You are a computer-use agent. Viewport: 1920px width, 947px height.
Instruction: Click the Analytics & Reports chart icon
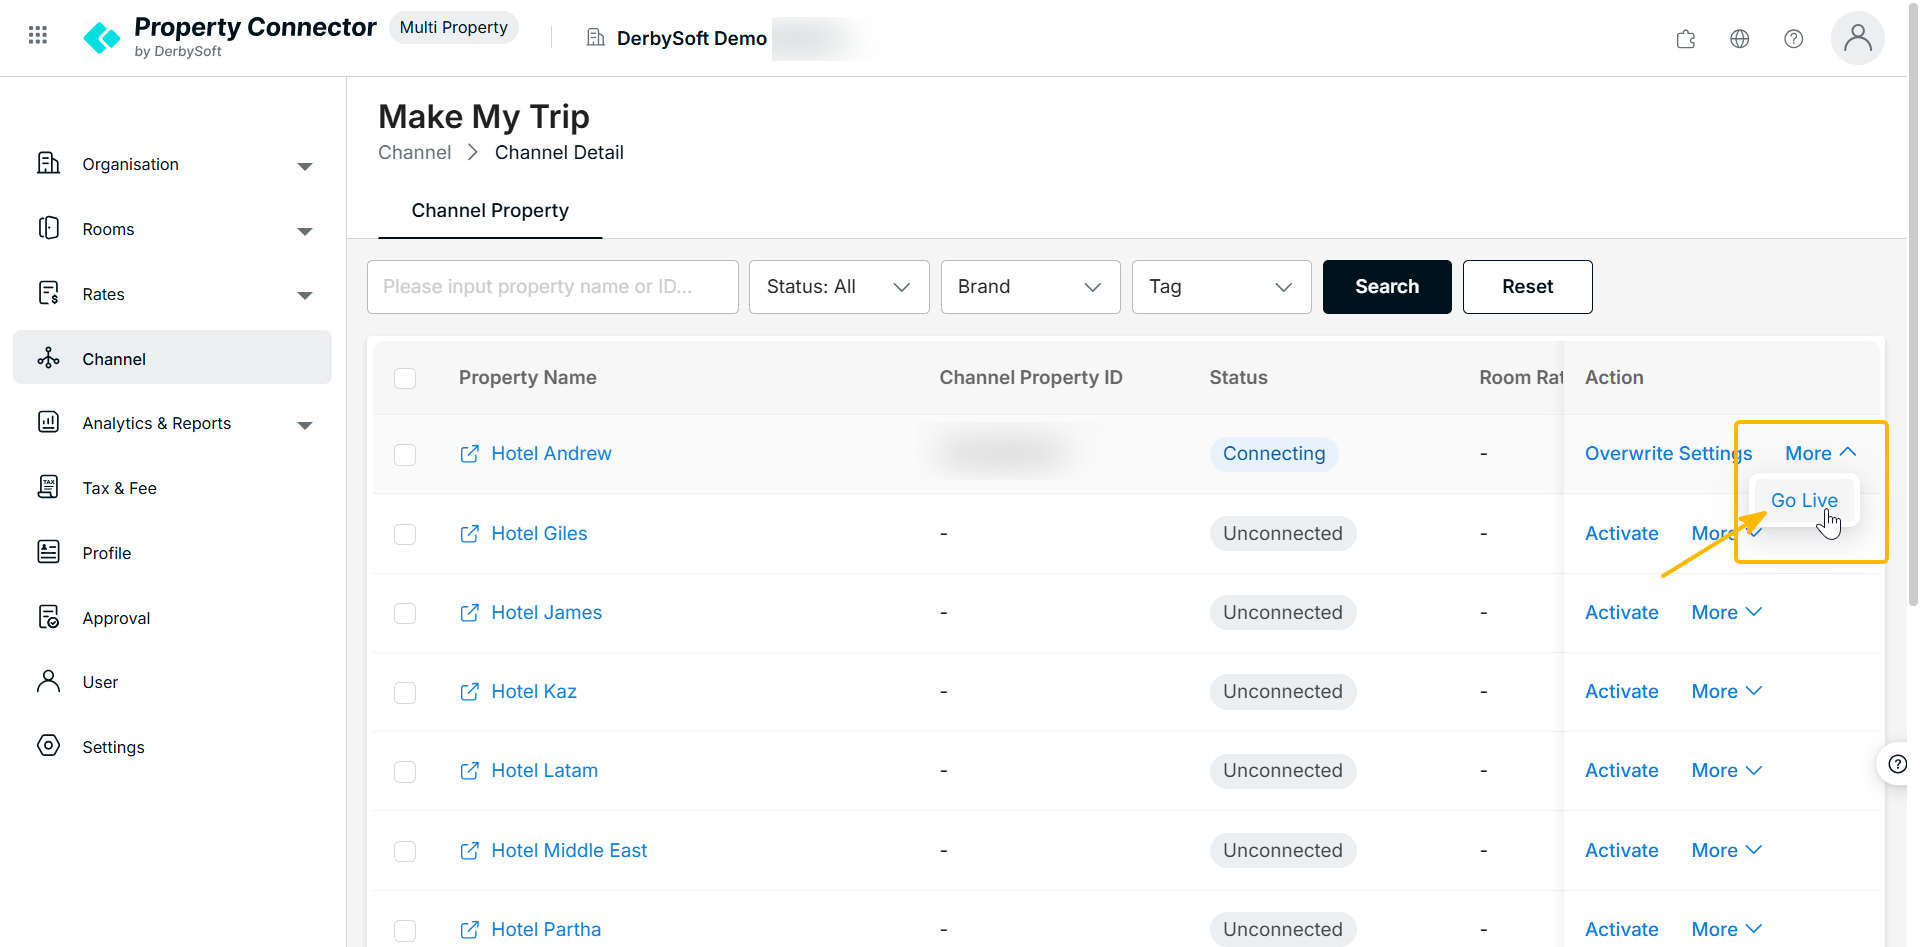tap(48, 422)
